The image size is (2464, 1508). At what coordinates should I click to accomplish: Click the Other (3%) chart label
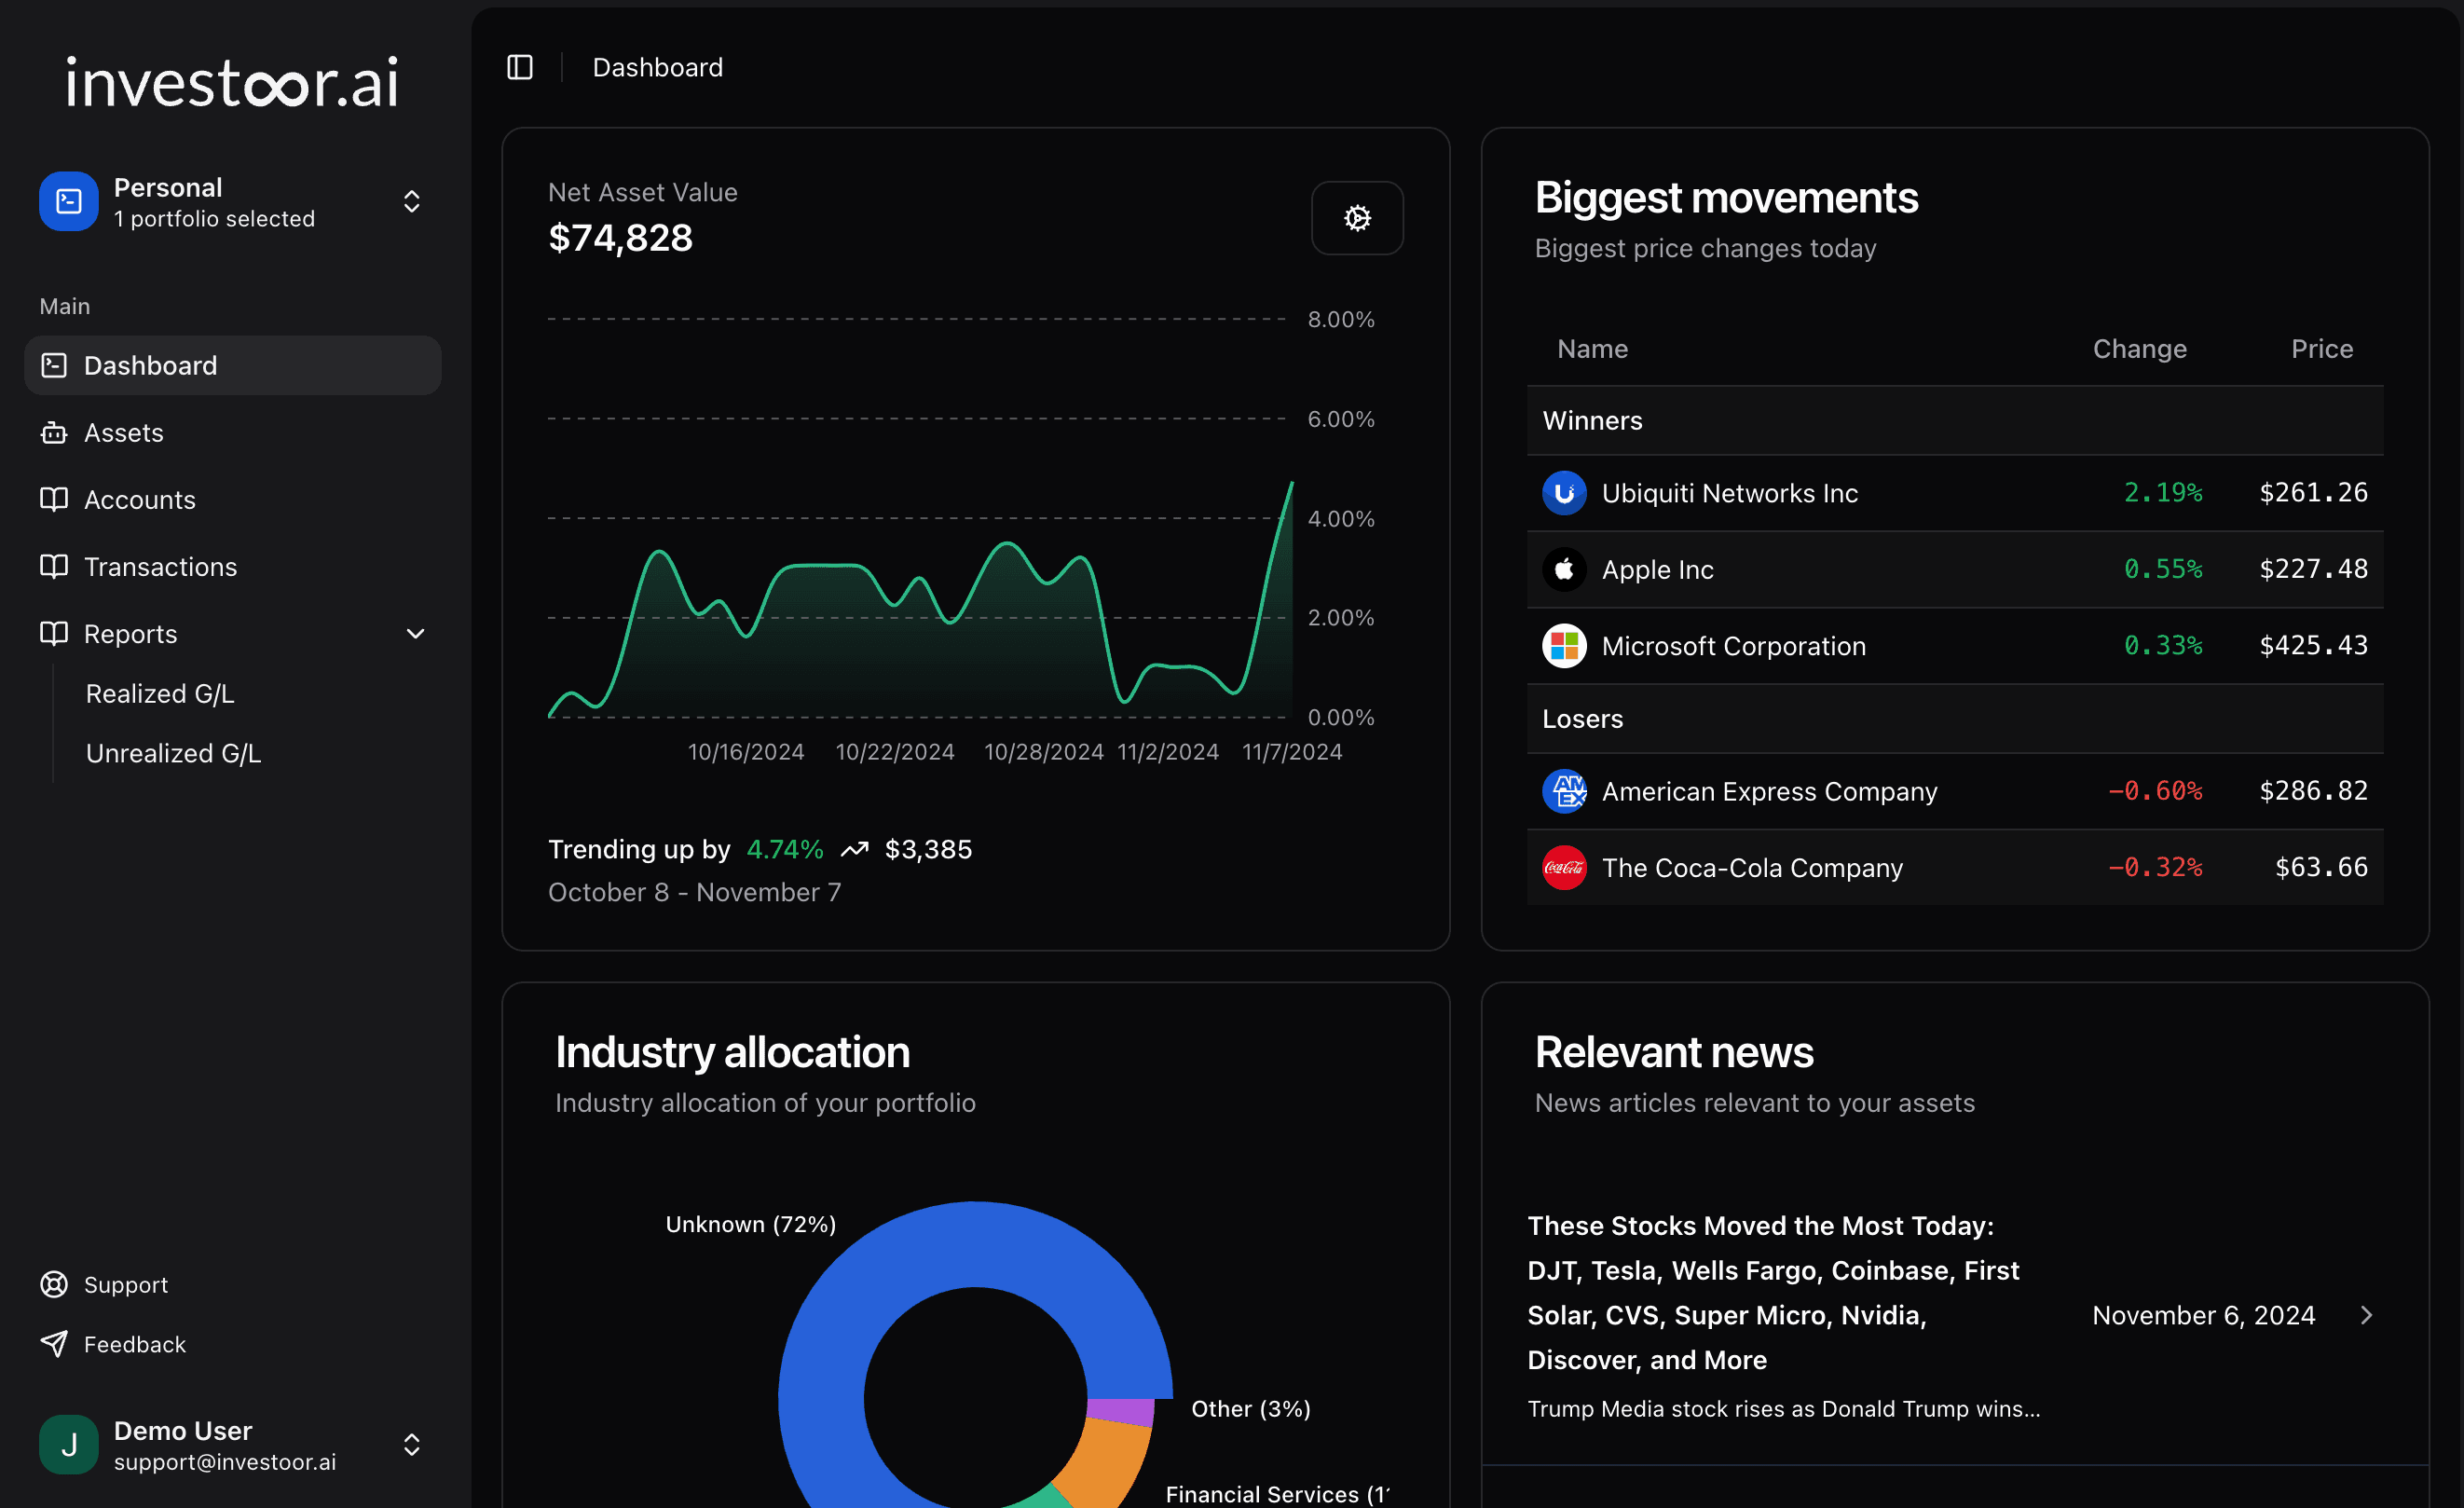pyautogui.click(x=1250, y=1408)
